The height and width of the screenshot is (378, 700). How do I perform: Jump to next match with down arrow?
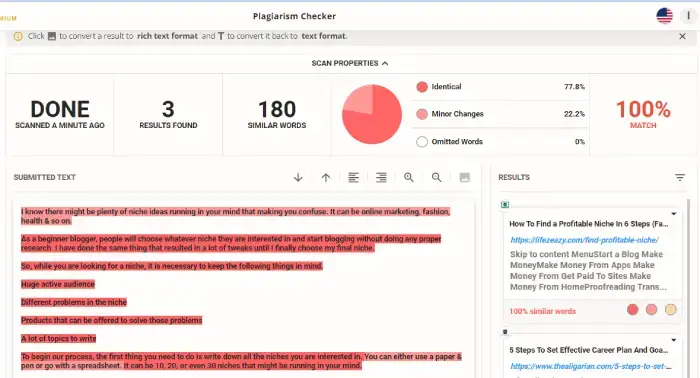click(x=298, y=178)
